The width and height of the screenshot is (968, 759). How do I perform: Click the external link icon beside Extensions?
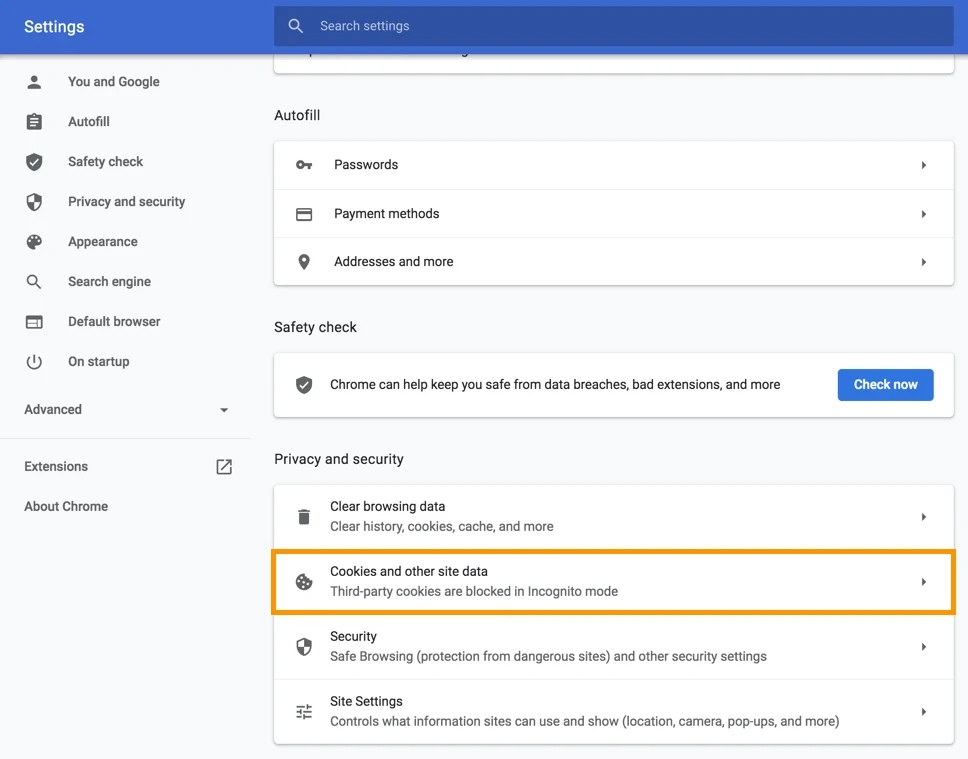(224, 467)
